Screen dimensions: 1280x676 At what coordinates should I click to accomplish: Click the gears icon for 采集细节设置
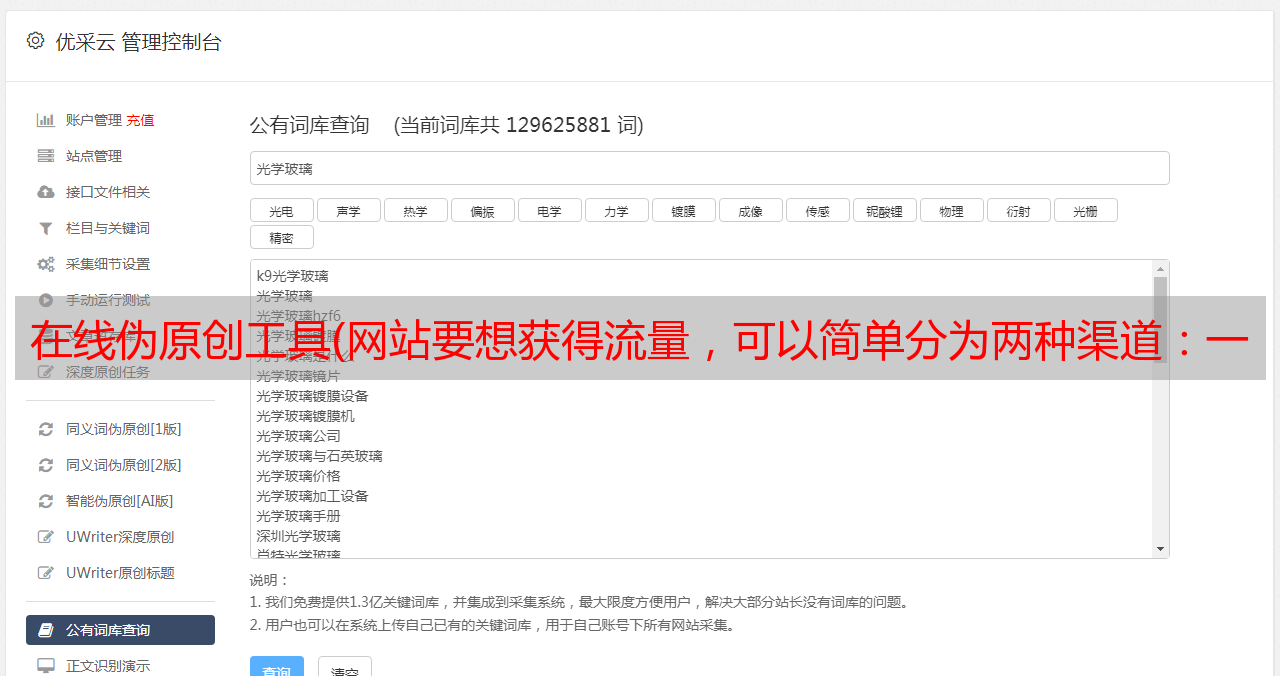click(x=46, y=264)
